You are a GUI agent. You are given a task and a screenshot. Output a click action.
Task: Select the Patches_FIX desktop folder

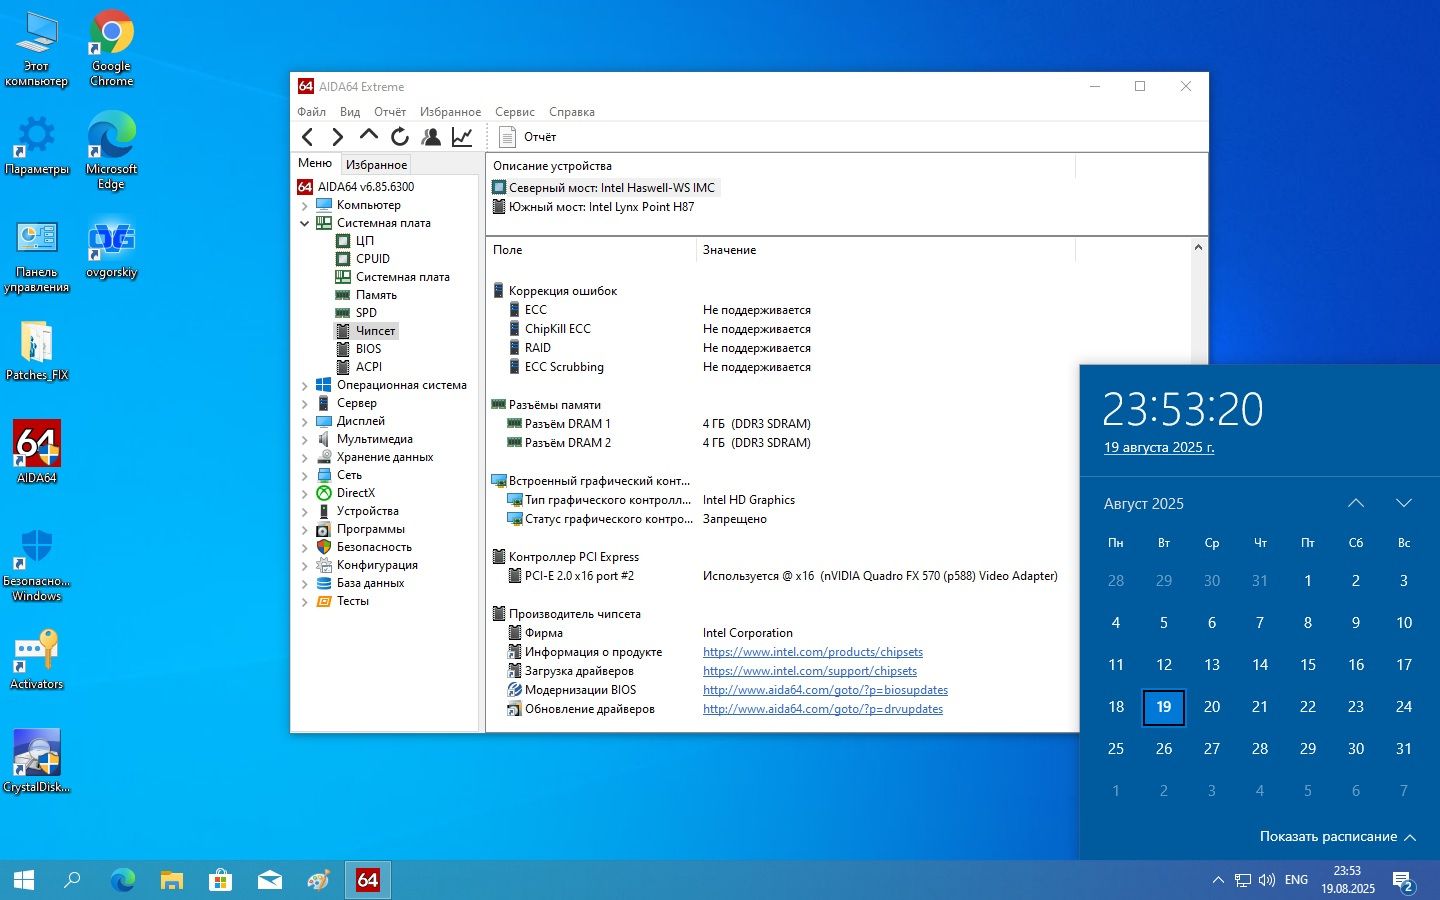(37, 351)
